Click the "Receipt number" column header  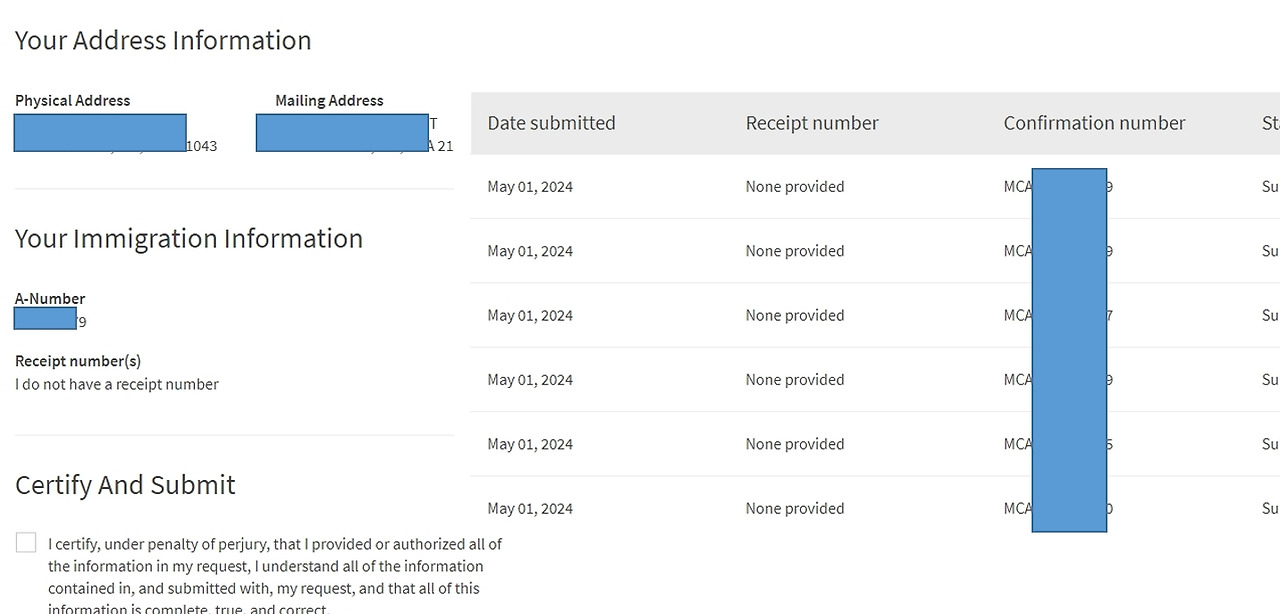pos(811,123)
